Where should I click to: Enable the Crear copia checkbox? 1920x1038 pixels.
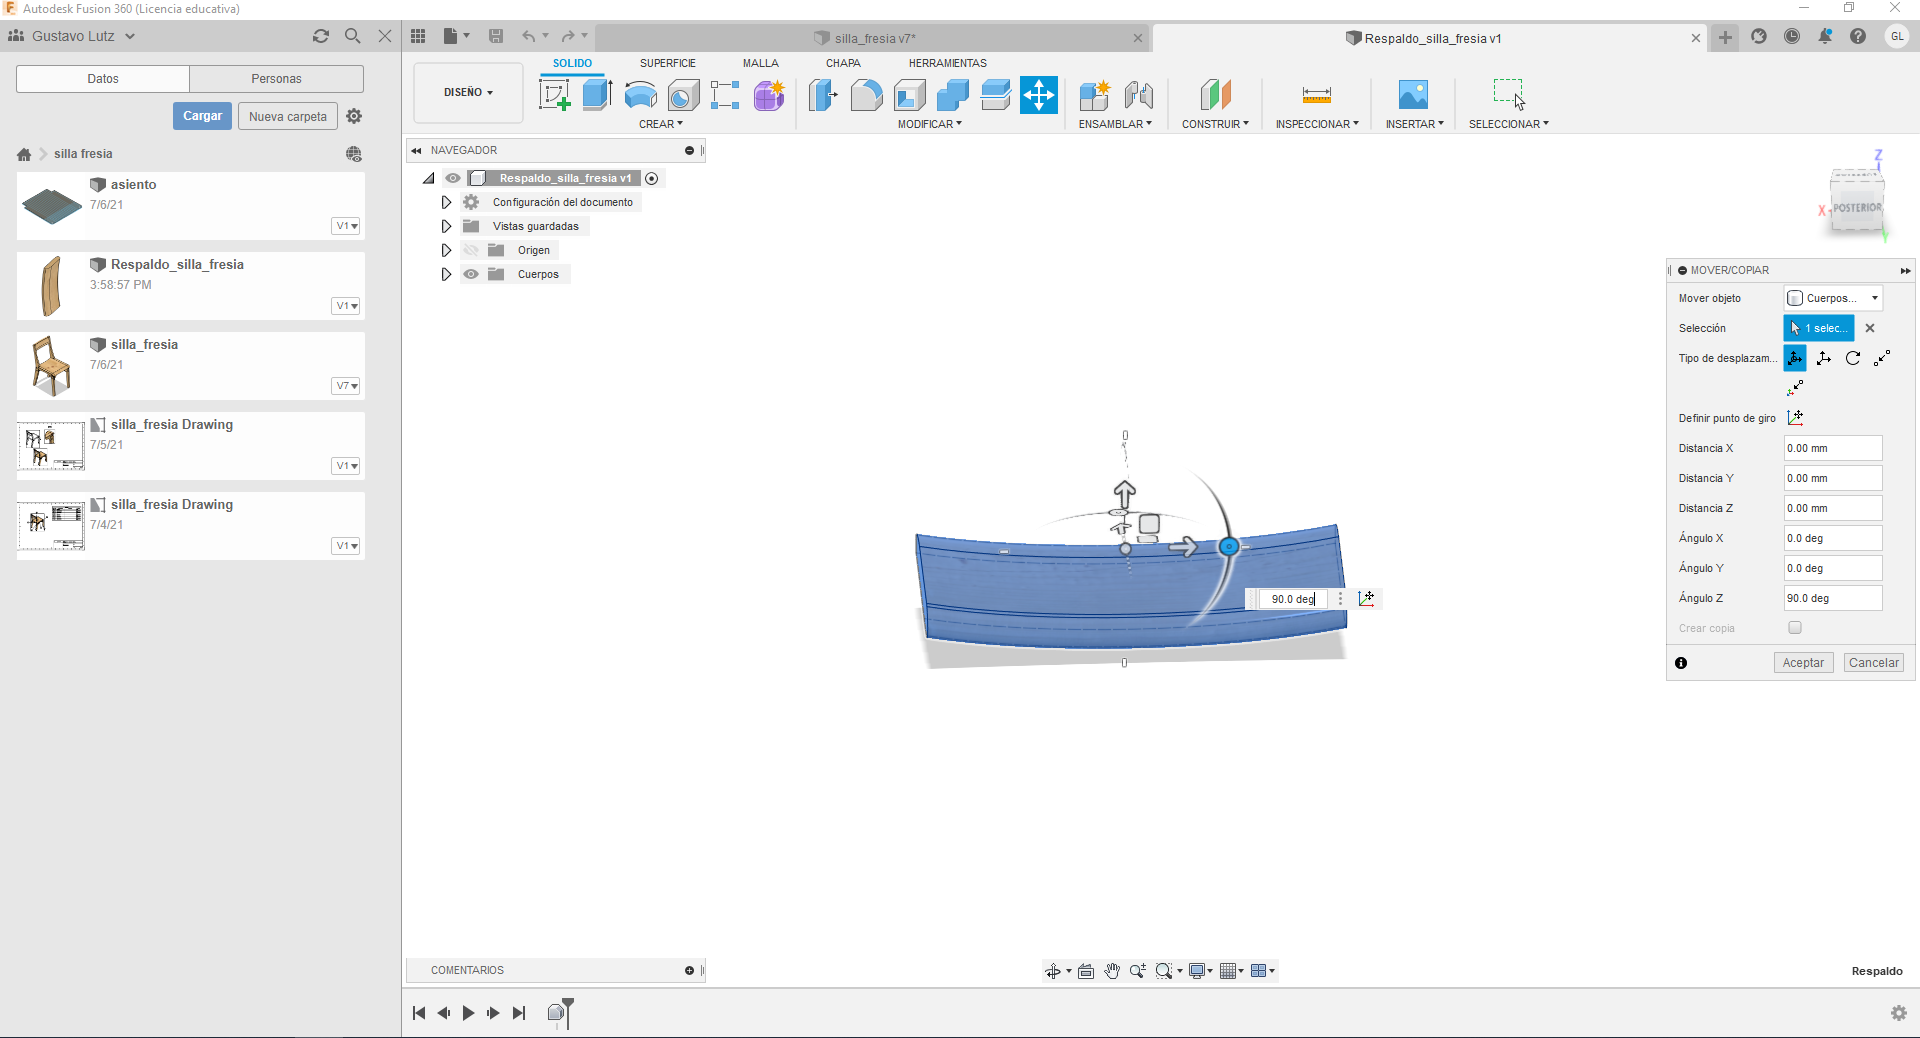pos(1795,628)
